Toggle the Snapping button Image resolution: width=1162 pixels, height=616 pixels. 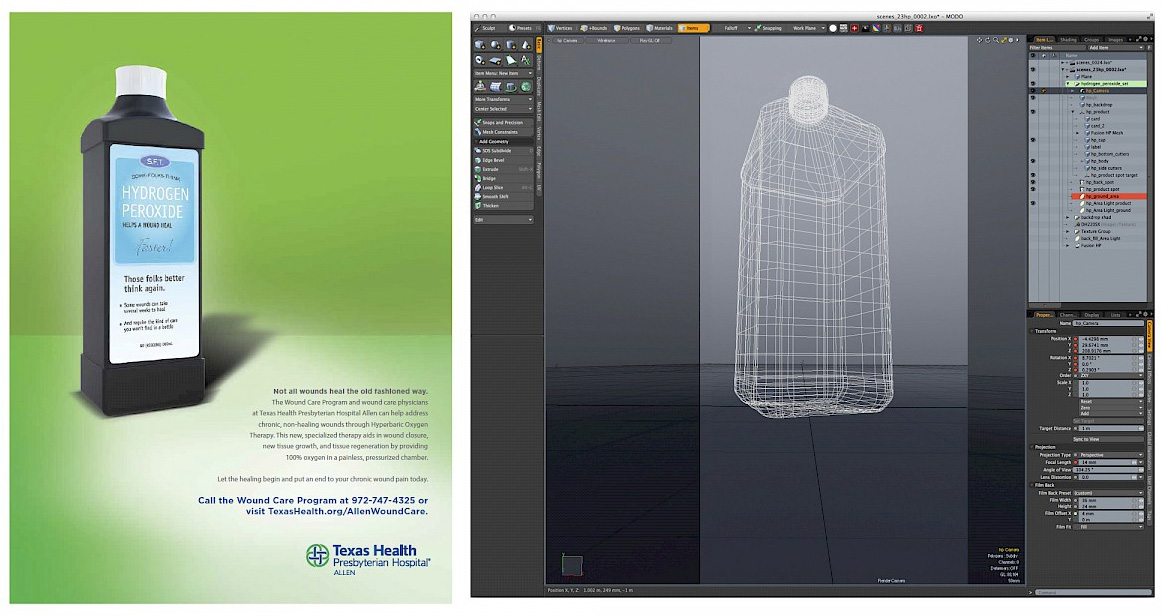(768, 28)
